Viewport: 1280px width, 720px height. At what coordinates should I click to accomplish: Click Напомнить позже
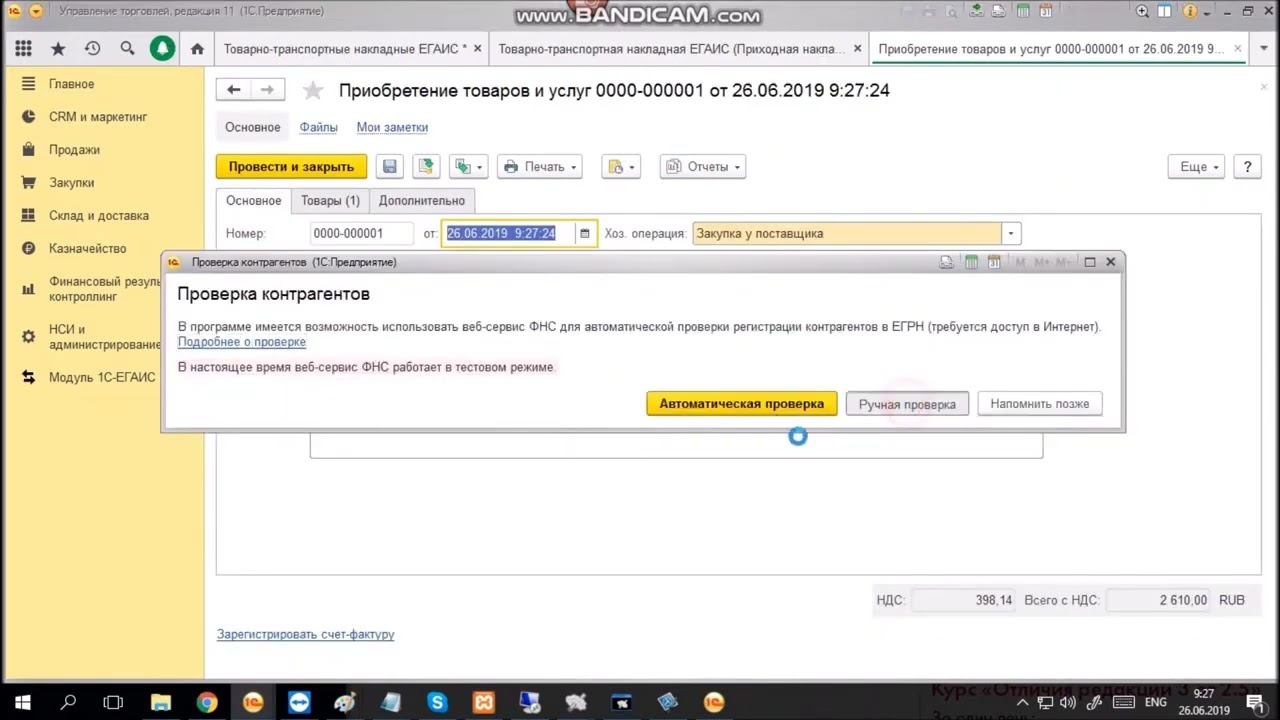click(1040, 404)
